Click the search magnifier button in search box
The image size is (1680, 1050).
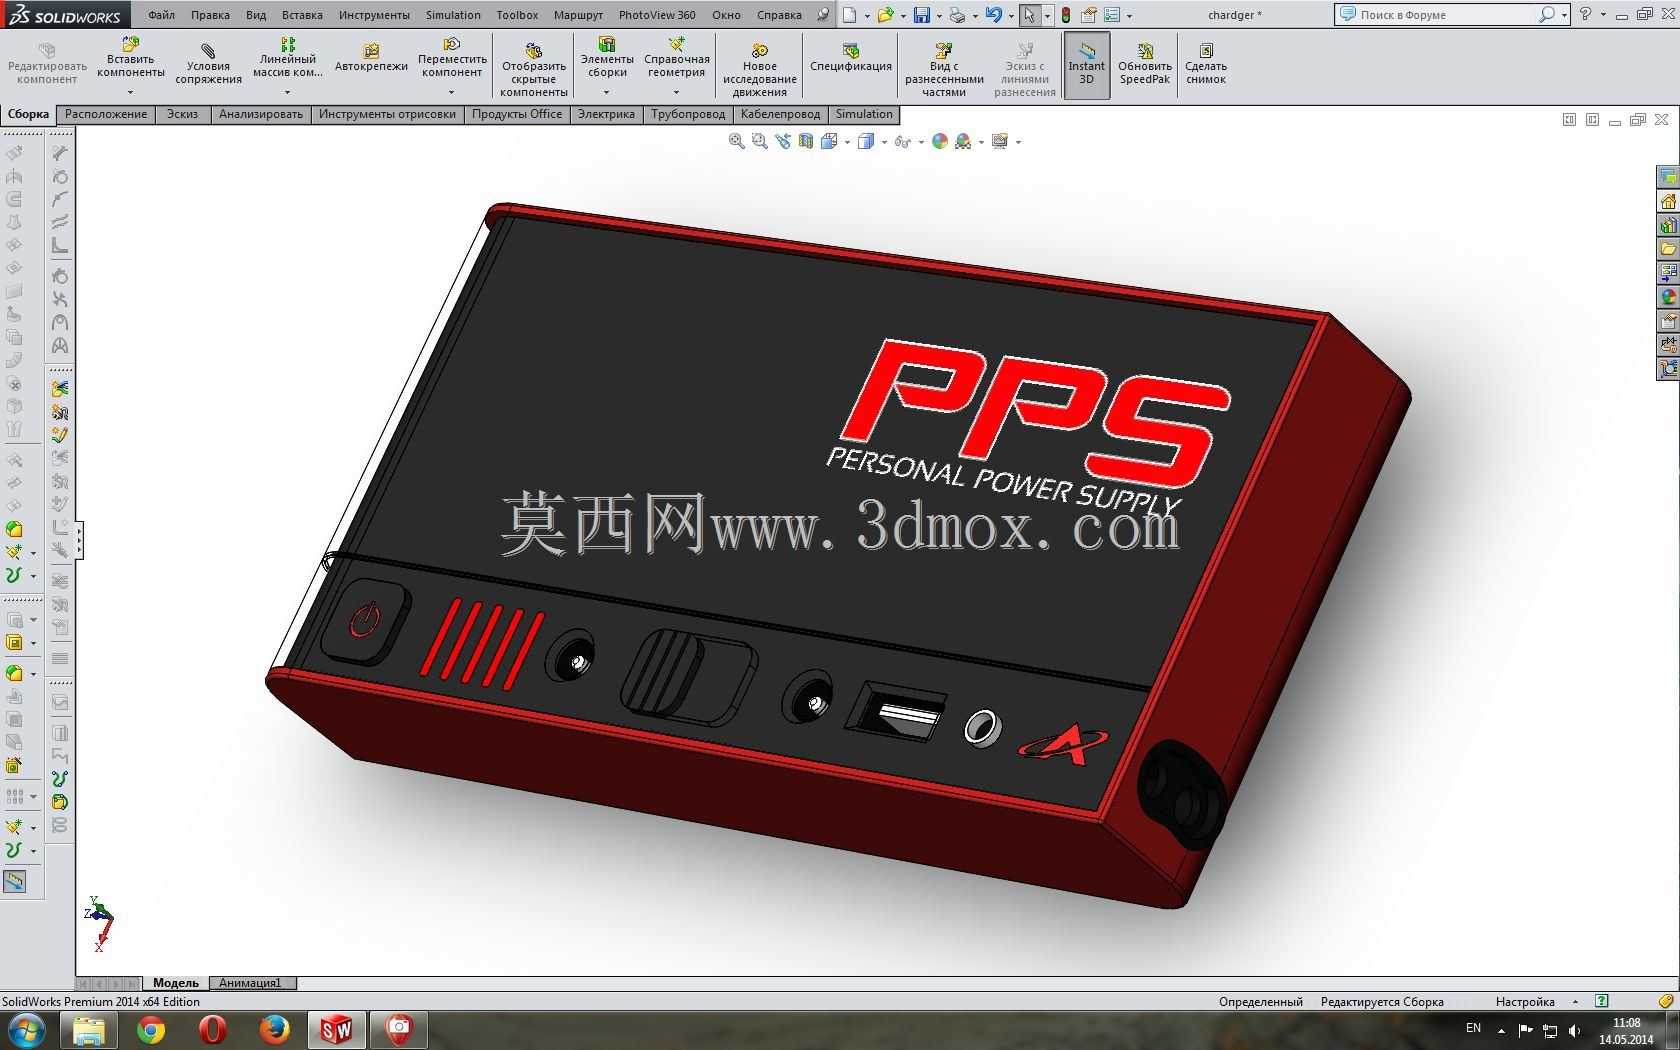click(x=1547, y=15)
